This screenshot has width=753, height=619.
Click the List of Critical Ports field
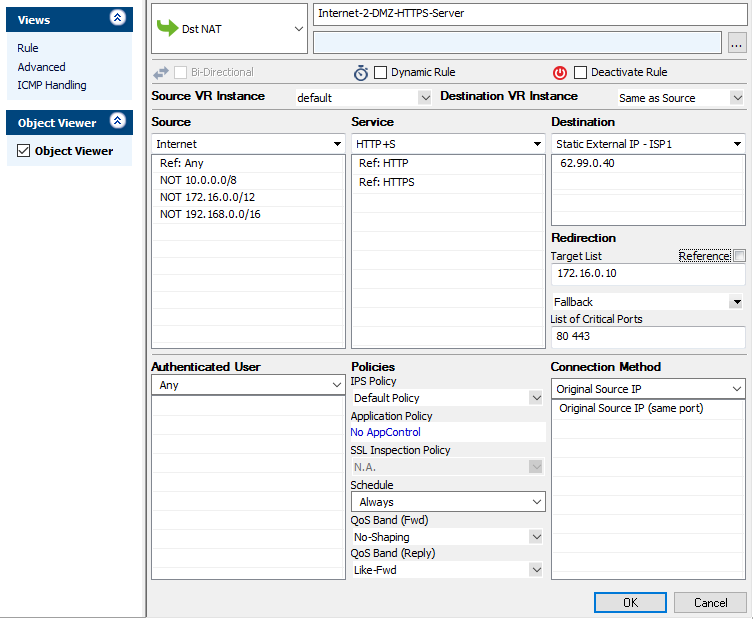click(648, 336)
